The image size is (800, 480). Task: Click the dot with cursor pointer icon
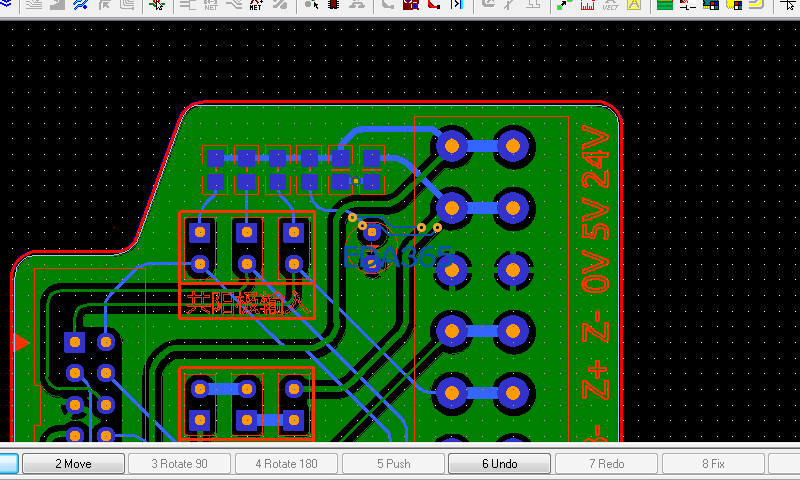coord(311,5)
